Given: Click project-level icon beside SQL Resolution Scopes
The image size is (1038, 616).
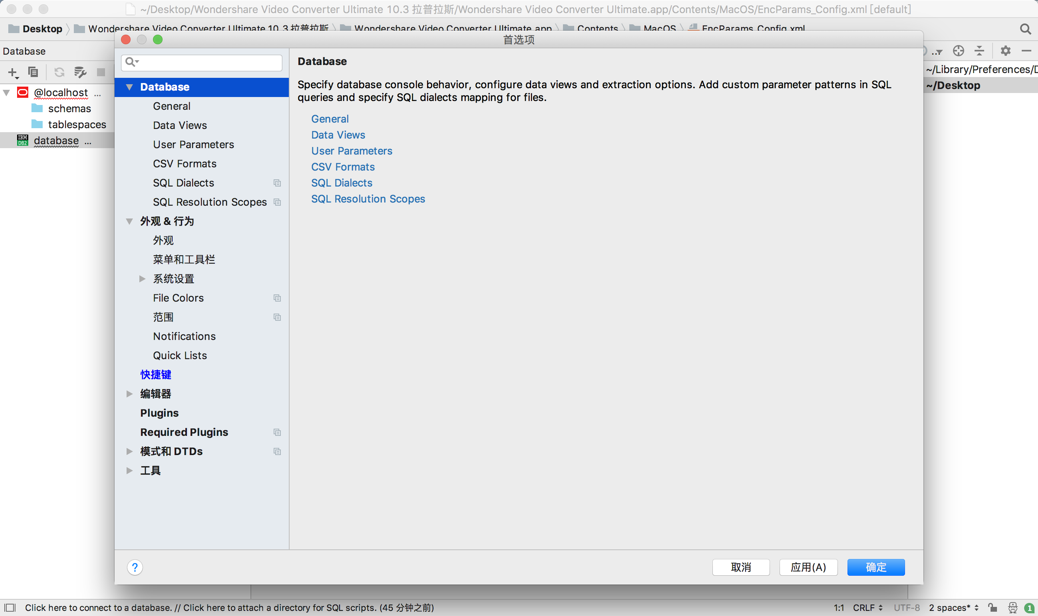Looking at the screenshot, I should tap(277, 202).
